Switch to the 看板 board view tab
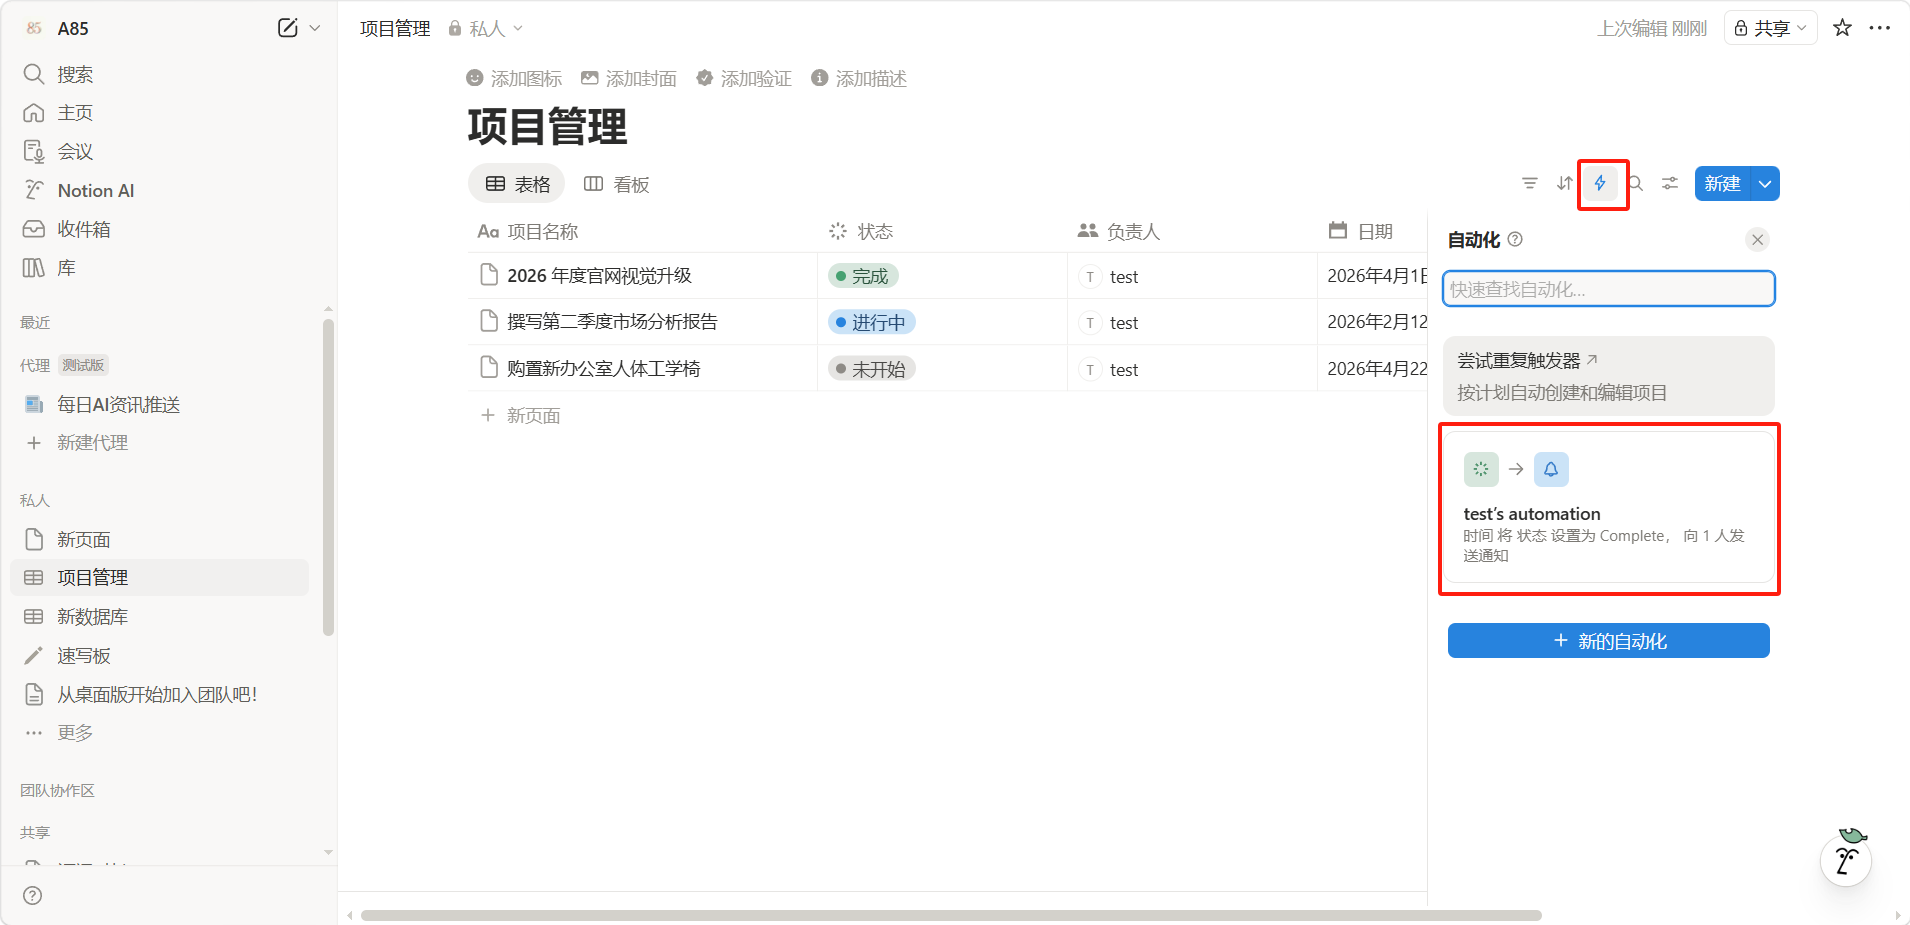The width and height of the screenshot is (1910, 925). click(617, 184)
